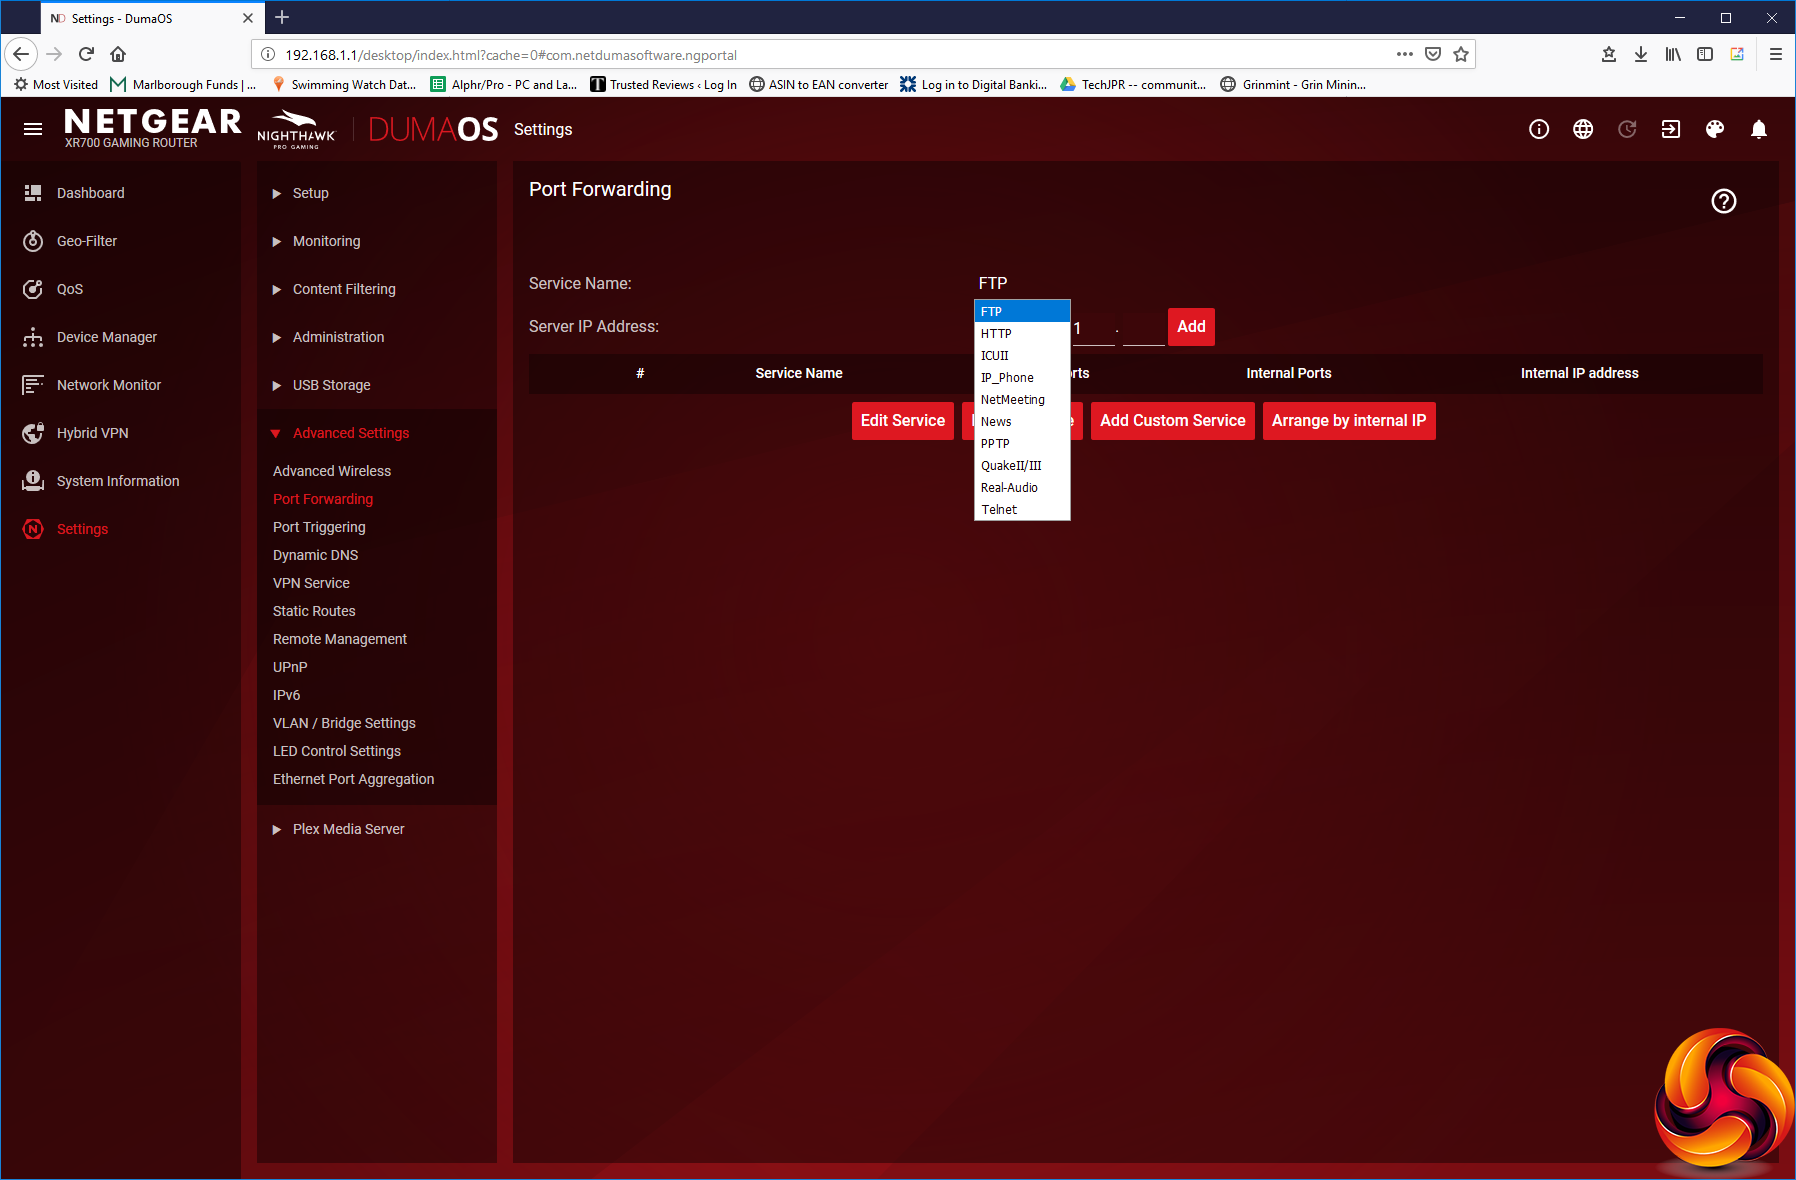Open Device Manager via its sidebar icon
This screenshot has height=1180, width=1796.
(x=33, y=337)
